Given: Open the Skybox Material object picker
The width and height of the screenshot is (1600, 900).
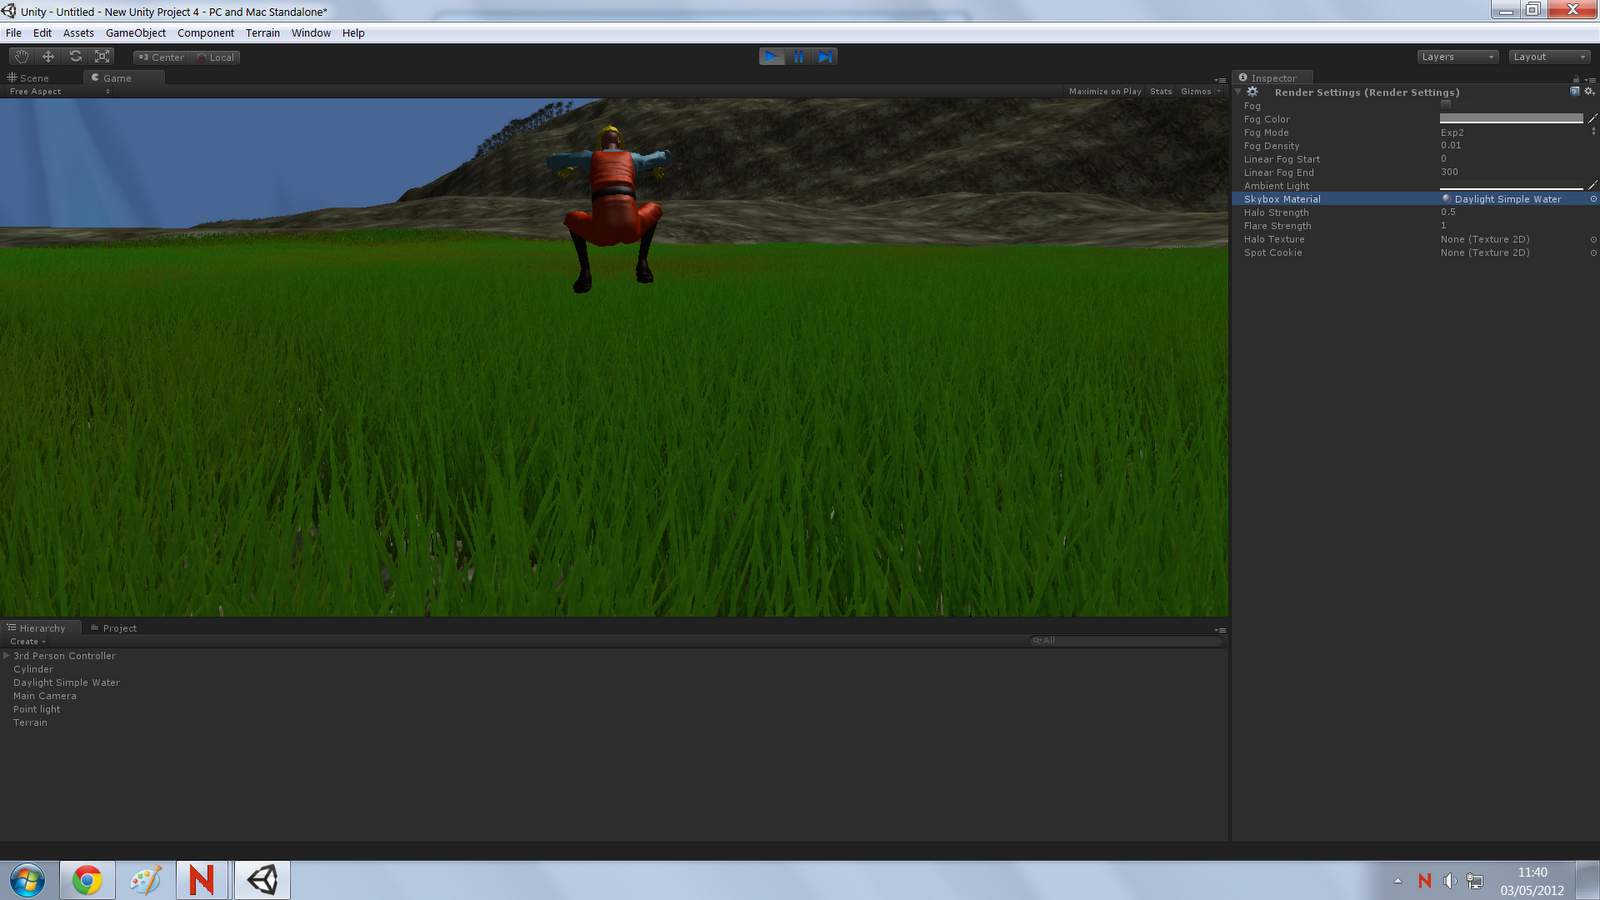Looking at the screenshot, I should point(1592,199).
